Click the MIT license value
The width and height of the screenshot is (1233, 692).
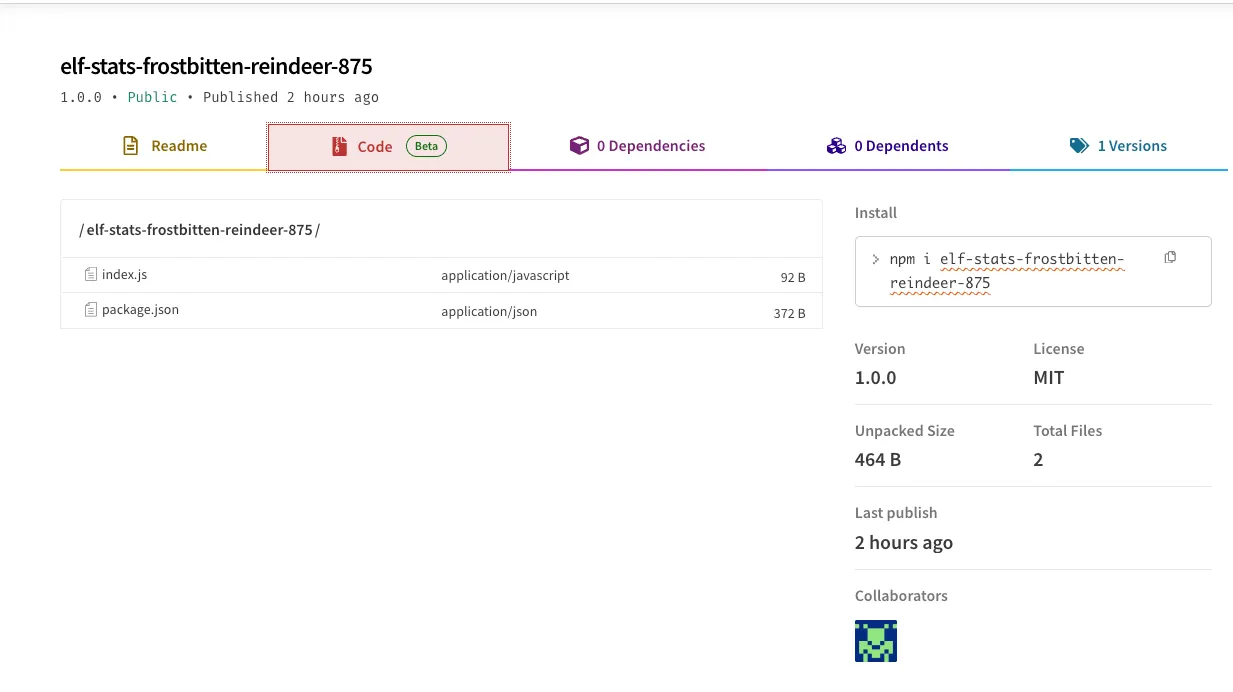coord(1049,378)
